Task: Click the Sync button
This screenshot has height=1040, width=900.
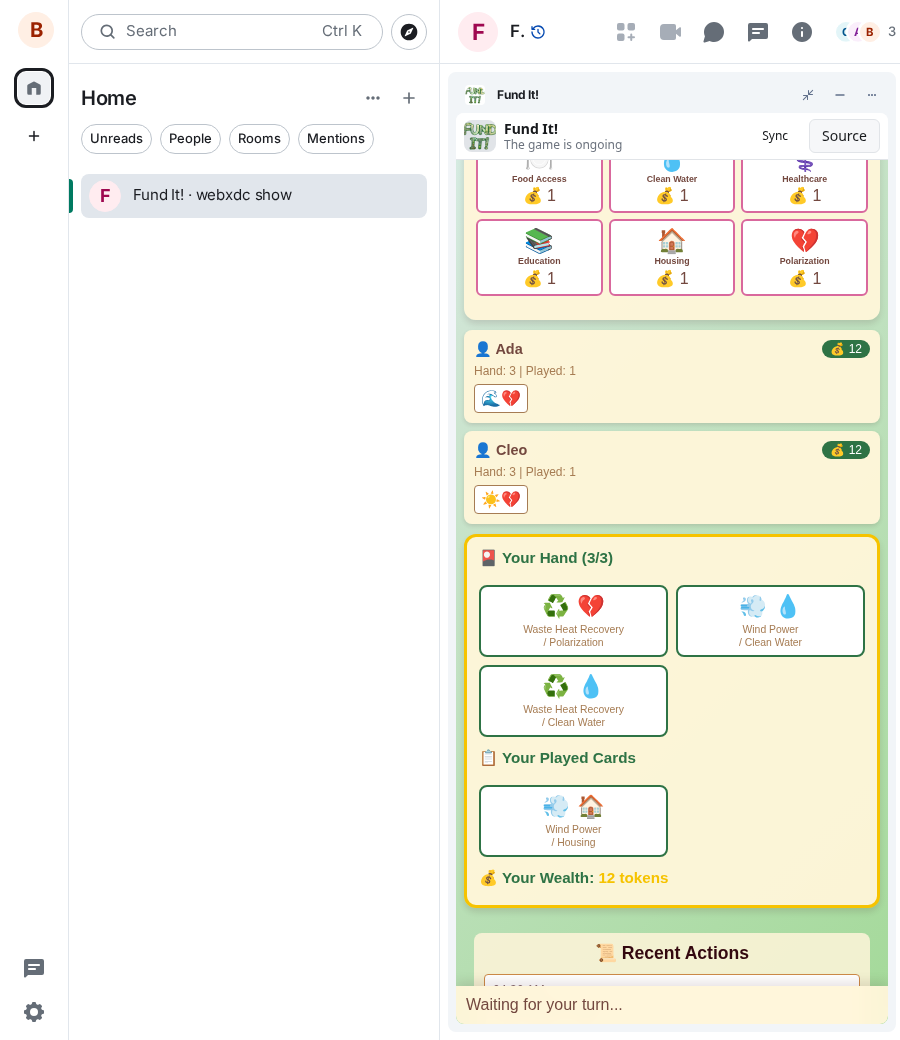Action: point(775,136)
